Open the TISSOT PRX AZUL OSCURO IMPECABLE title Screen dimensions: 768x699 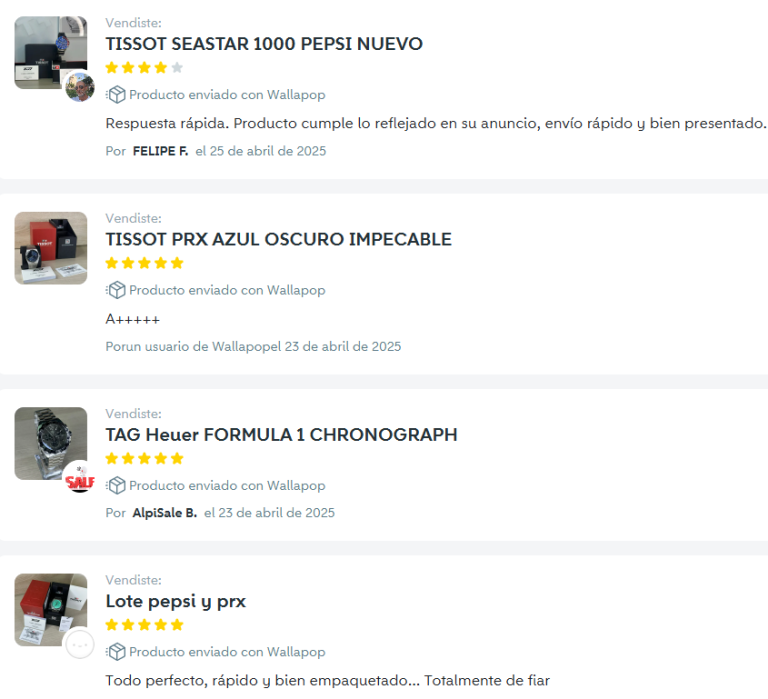click(279, 239)
